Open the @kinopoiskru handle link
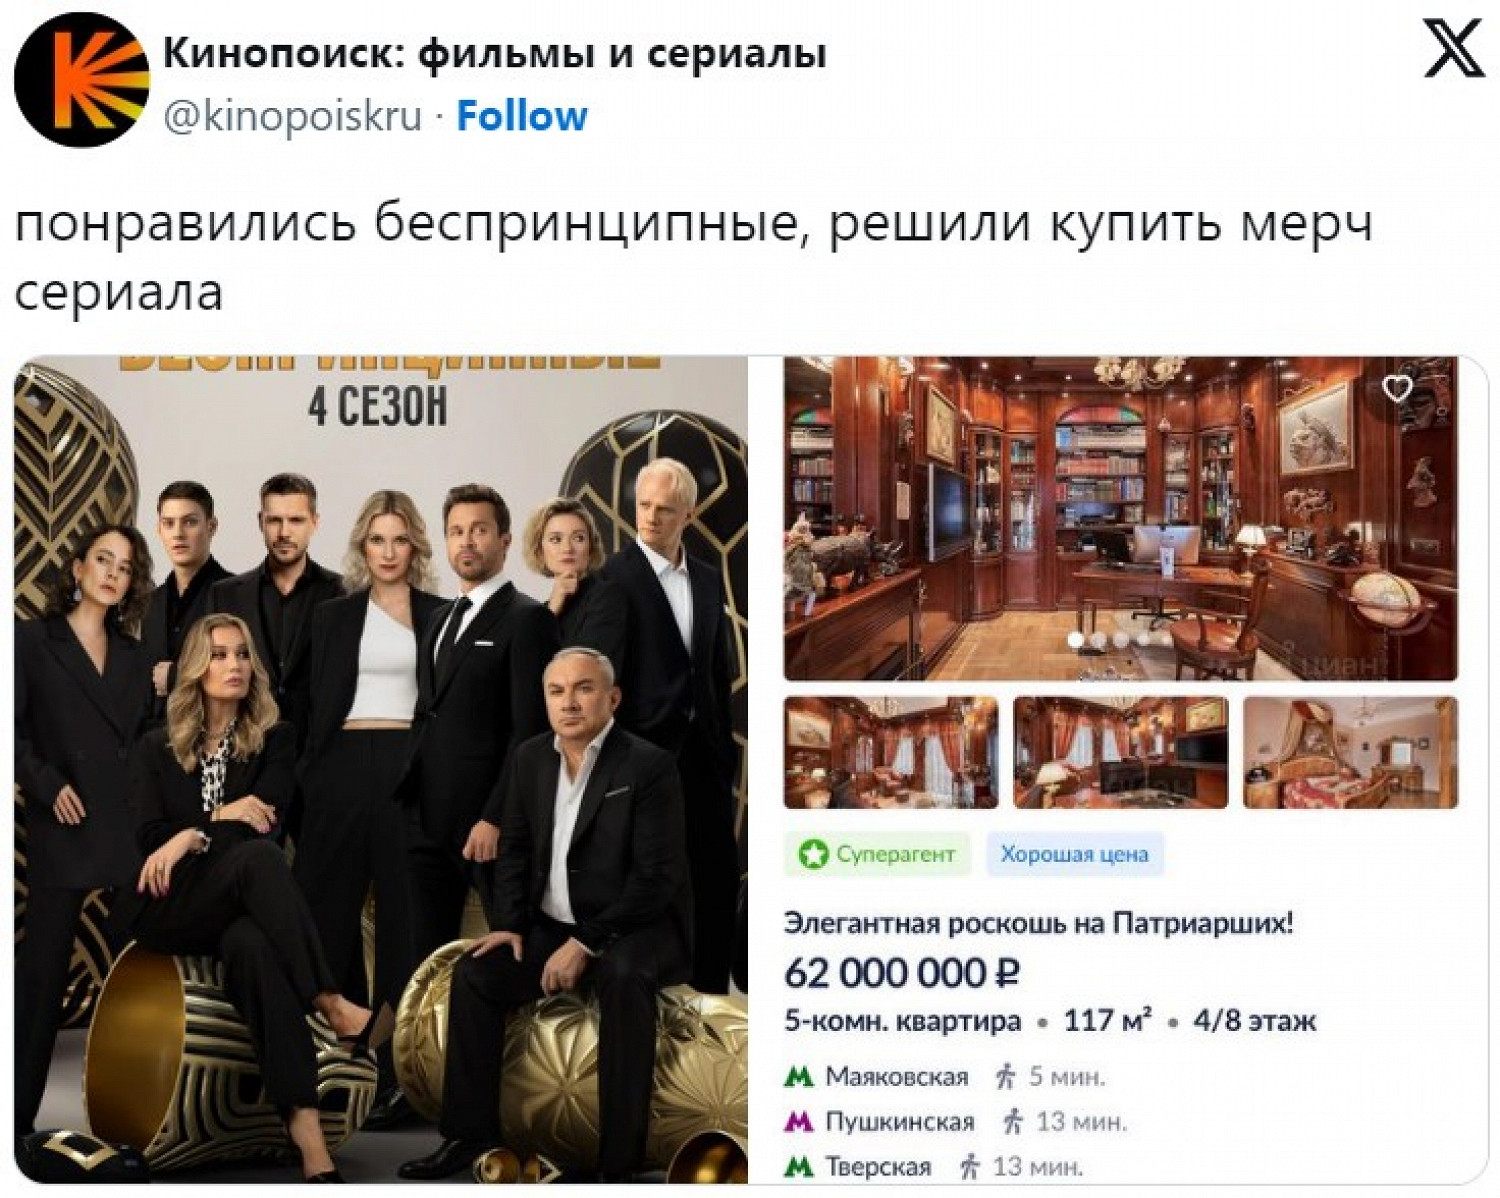 point(293,117)
